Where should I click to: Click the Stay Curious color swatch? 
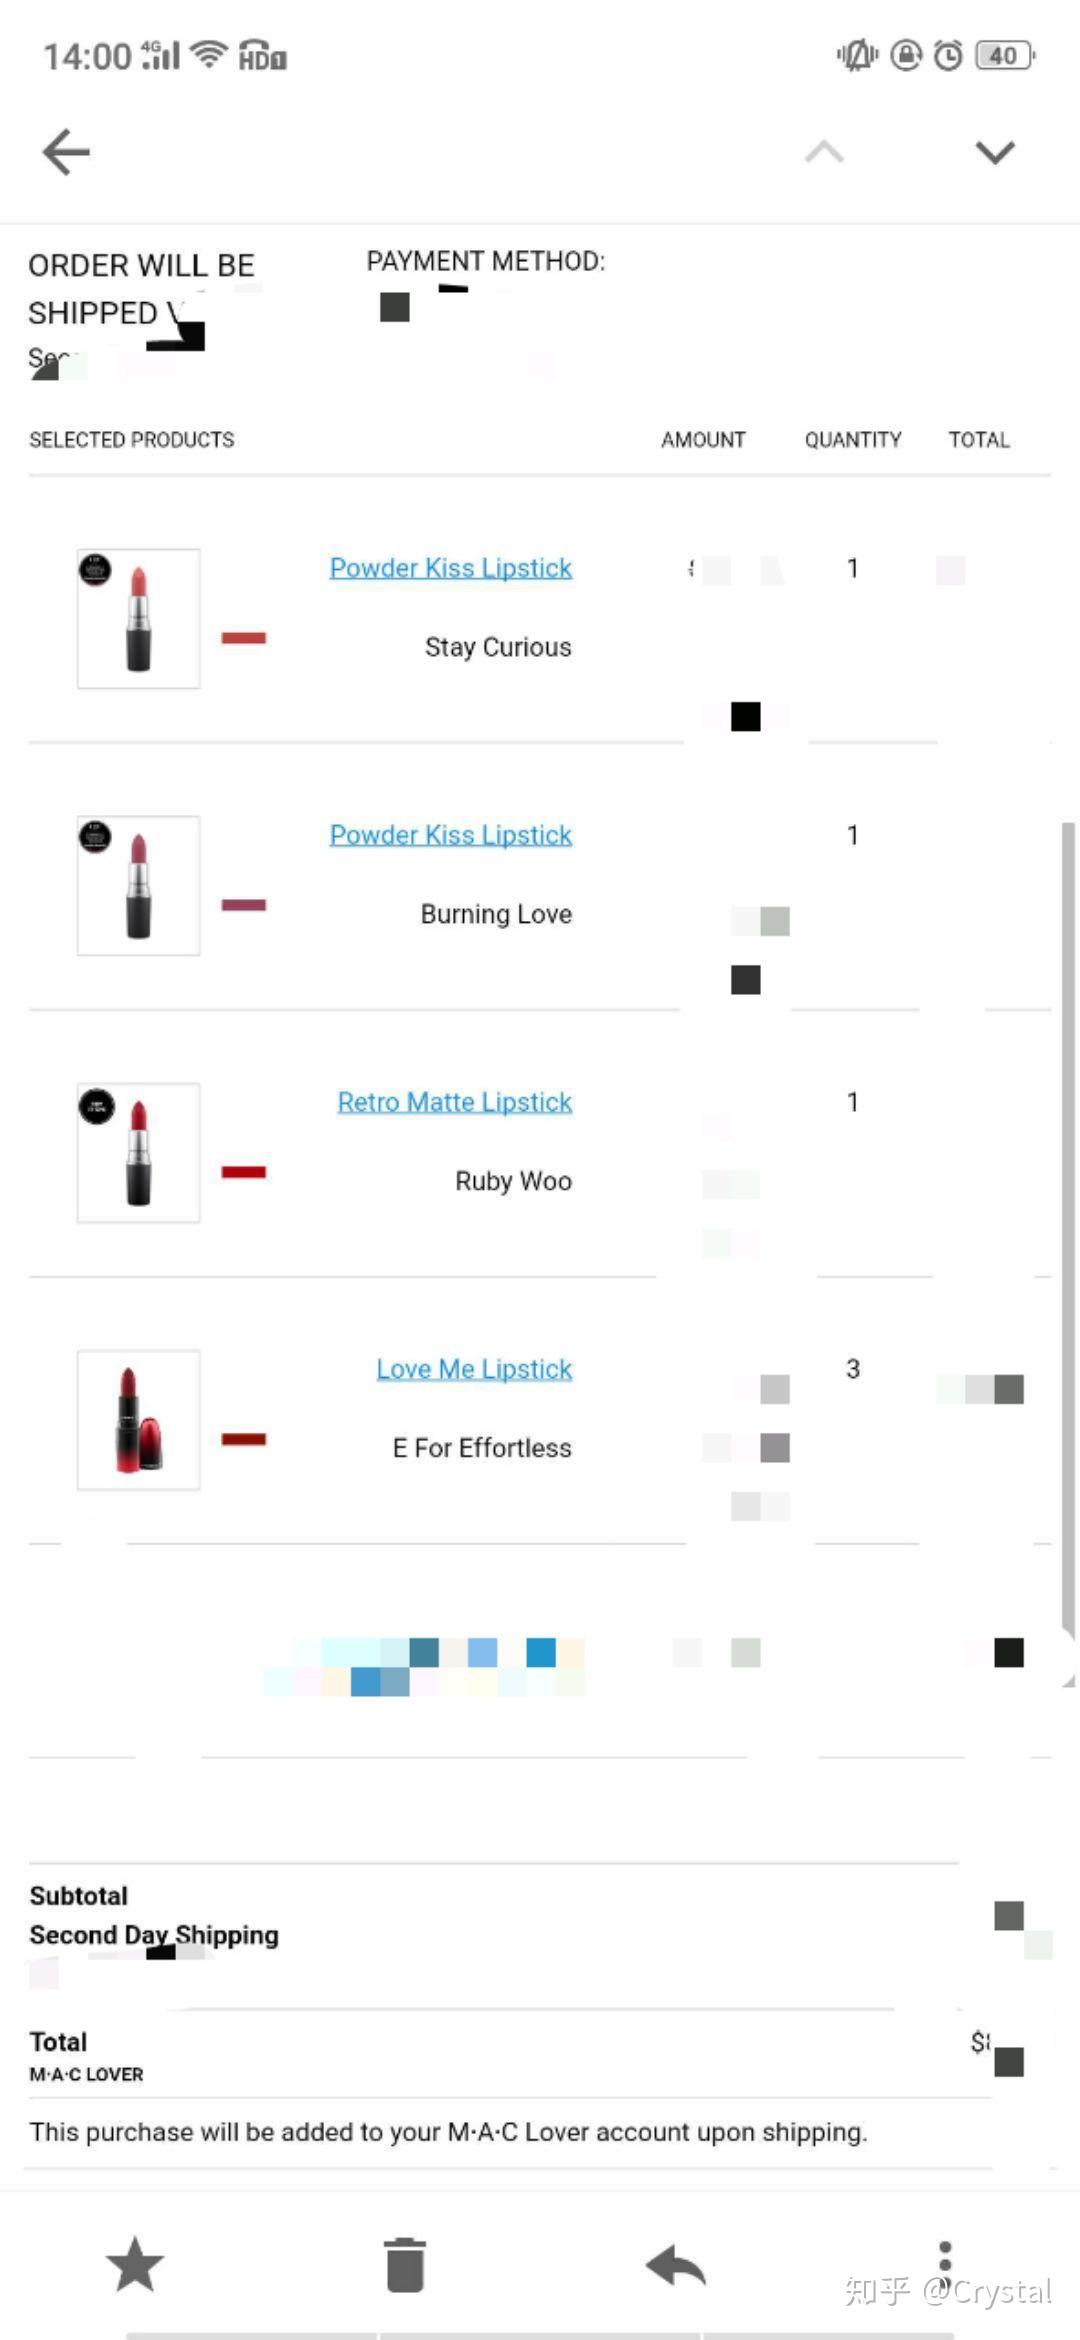[244, 638]
